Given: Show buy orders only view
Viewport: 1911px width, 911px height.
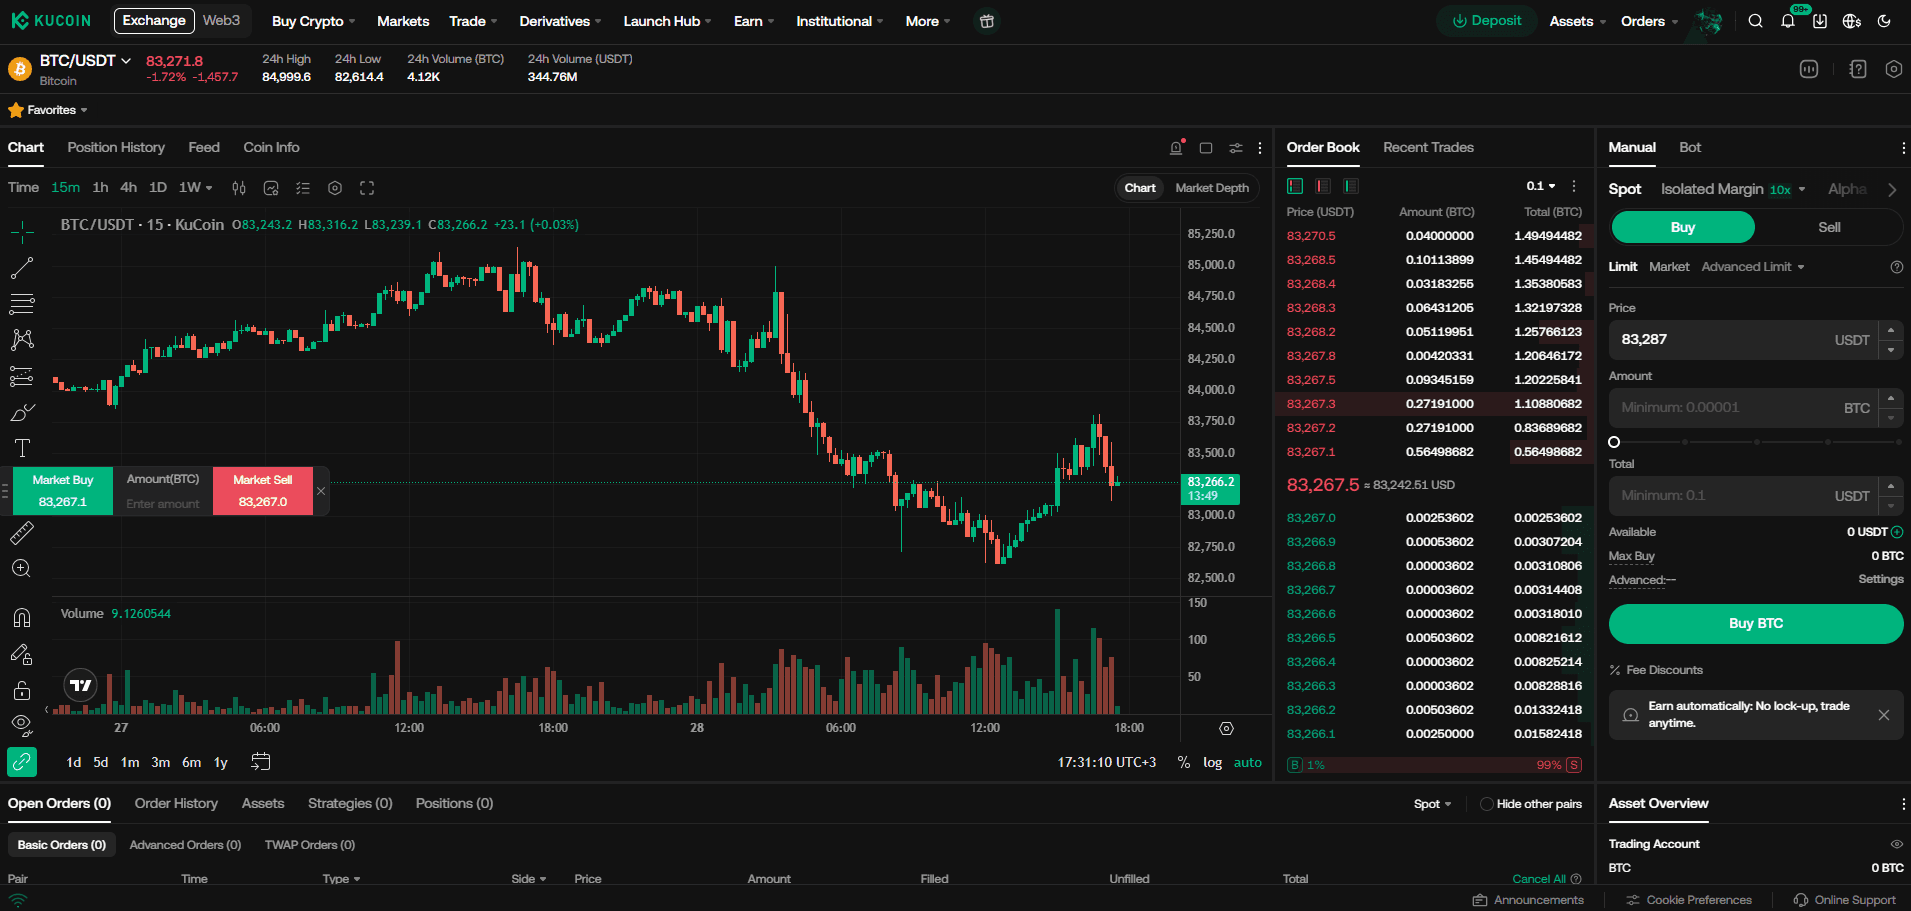Looking at the screenshot, I should [x=1351, y=186].
